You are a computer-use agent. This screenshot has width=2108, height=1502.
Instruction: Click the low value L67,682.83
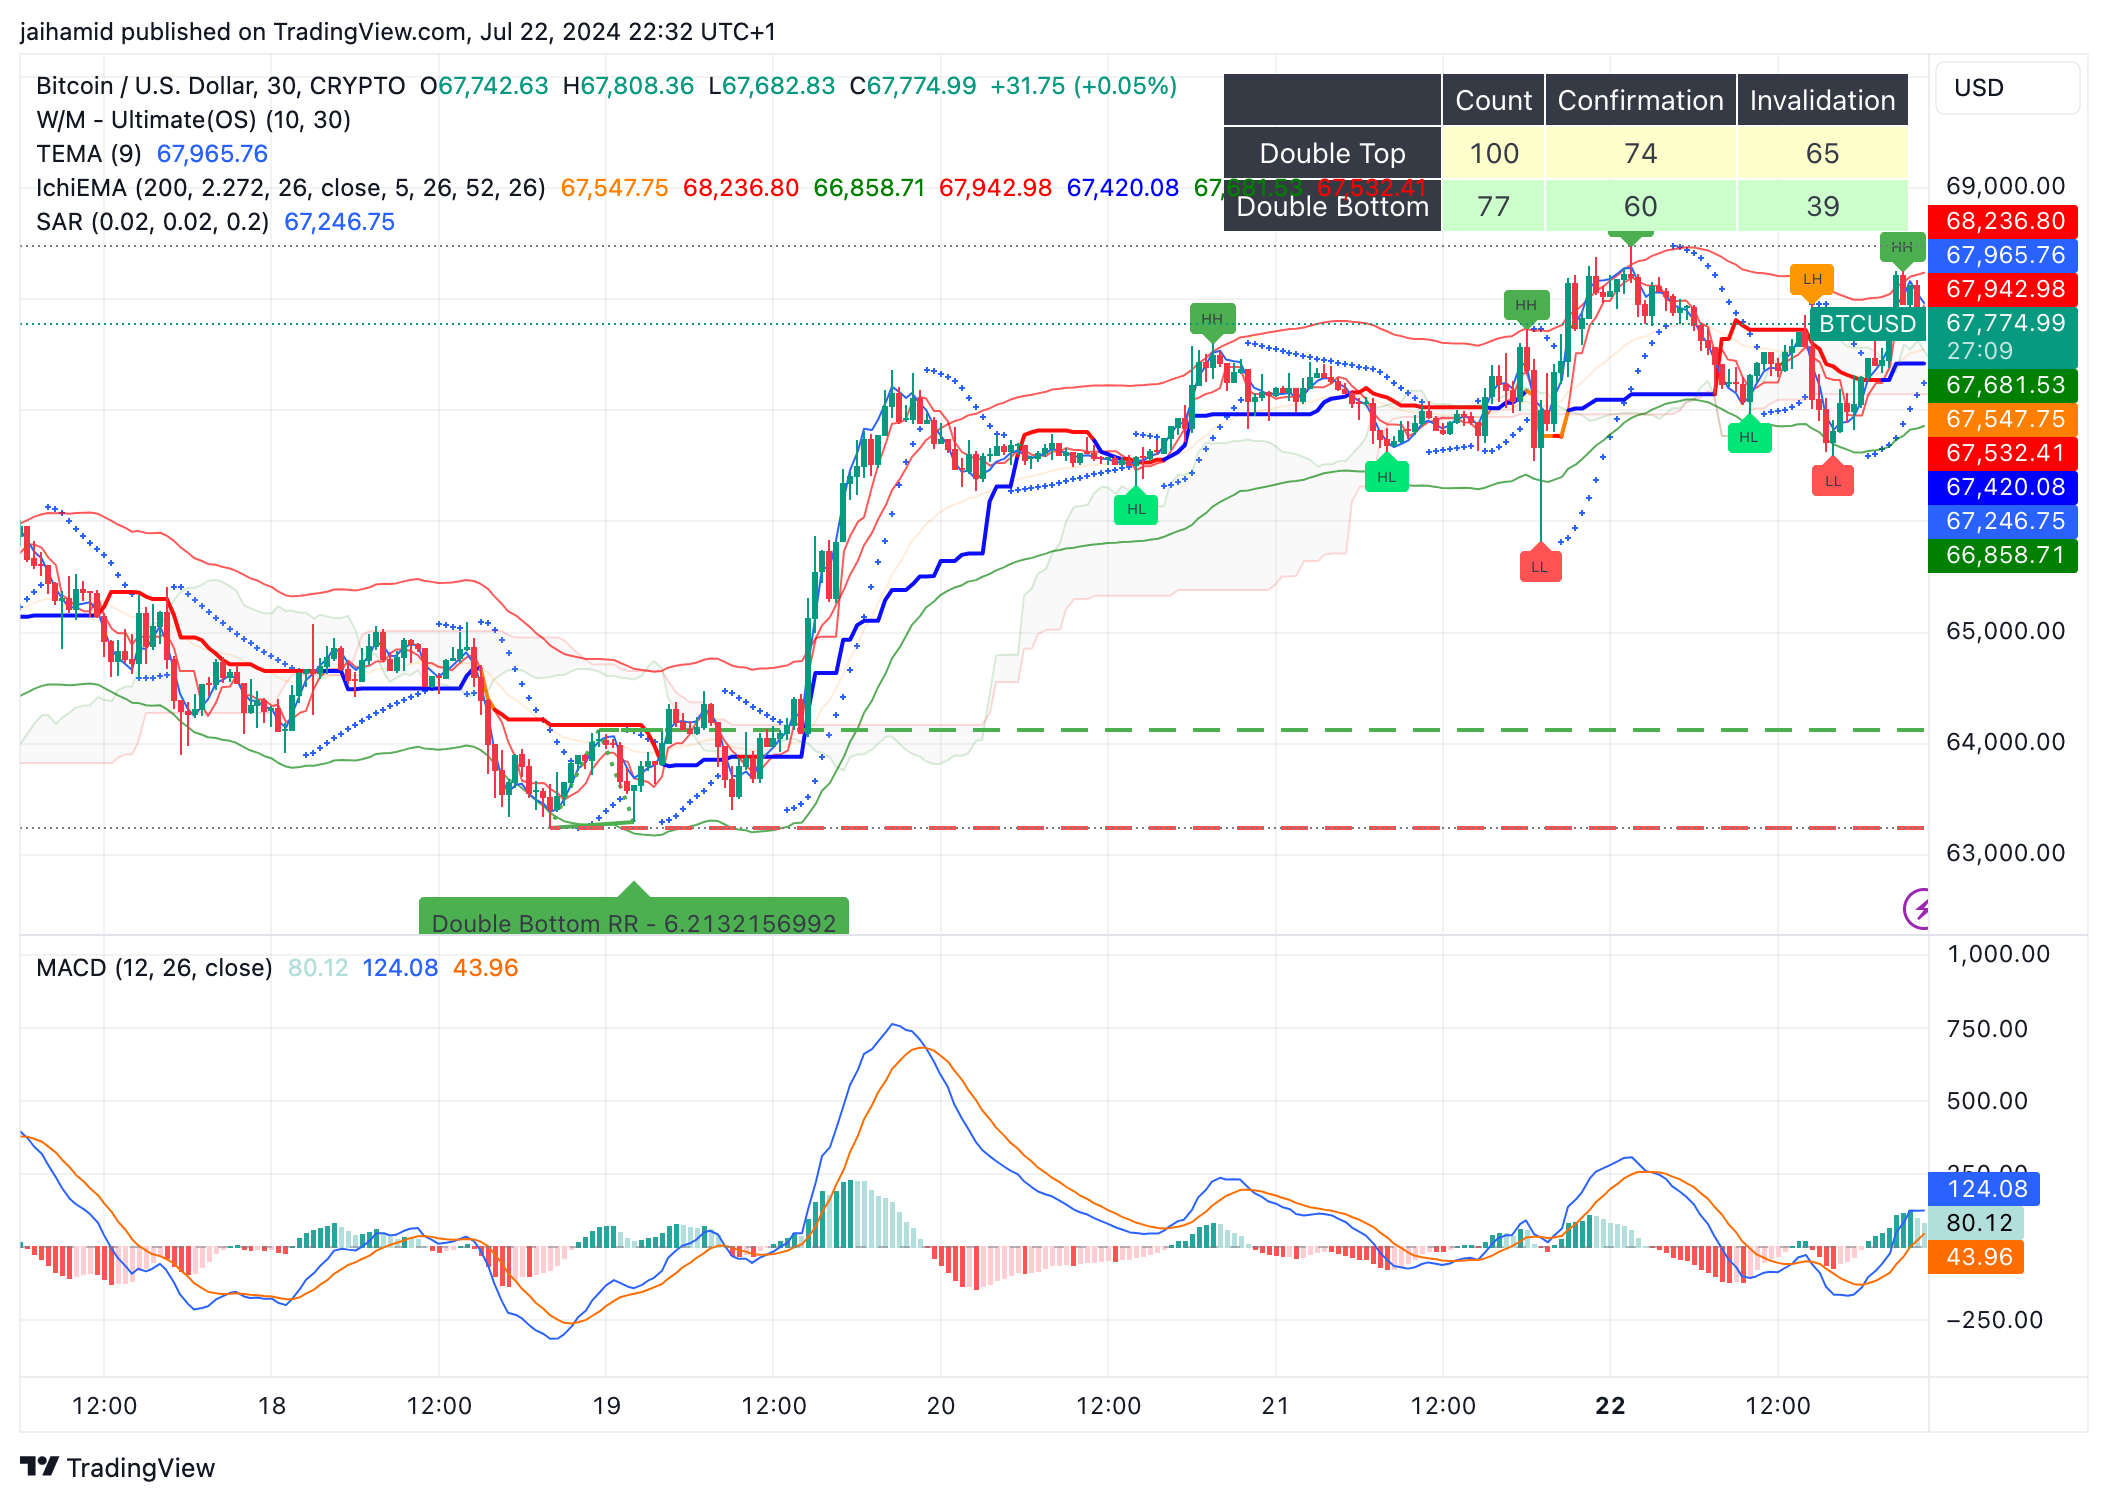point(771,86)
